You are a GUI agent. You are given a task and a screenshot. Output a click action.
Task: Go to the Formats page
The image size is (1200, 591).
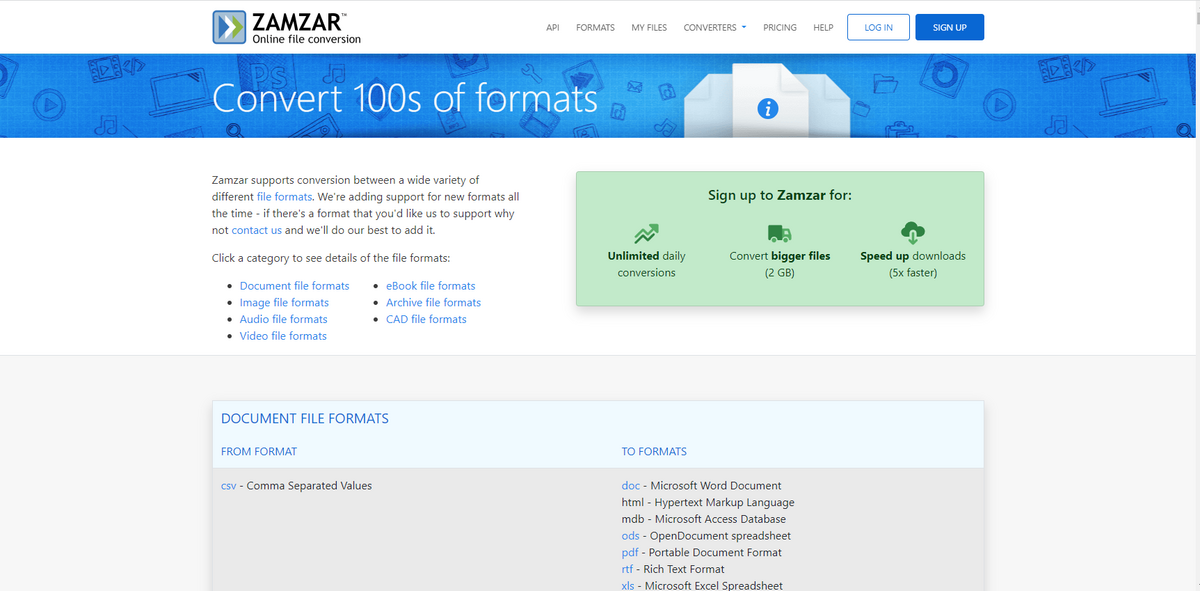click(595, 28)
